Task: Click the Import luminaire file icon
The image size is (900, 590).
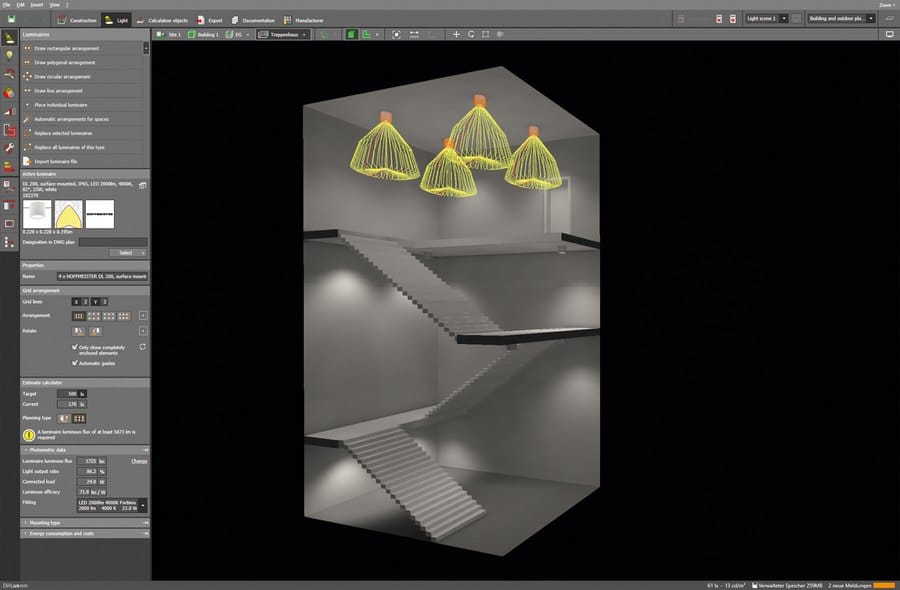Action: click(x=27, y=161)
